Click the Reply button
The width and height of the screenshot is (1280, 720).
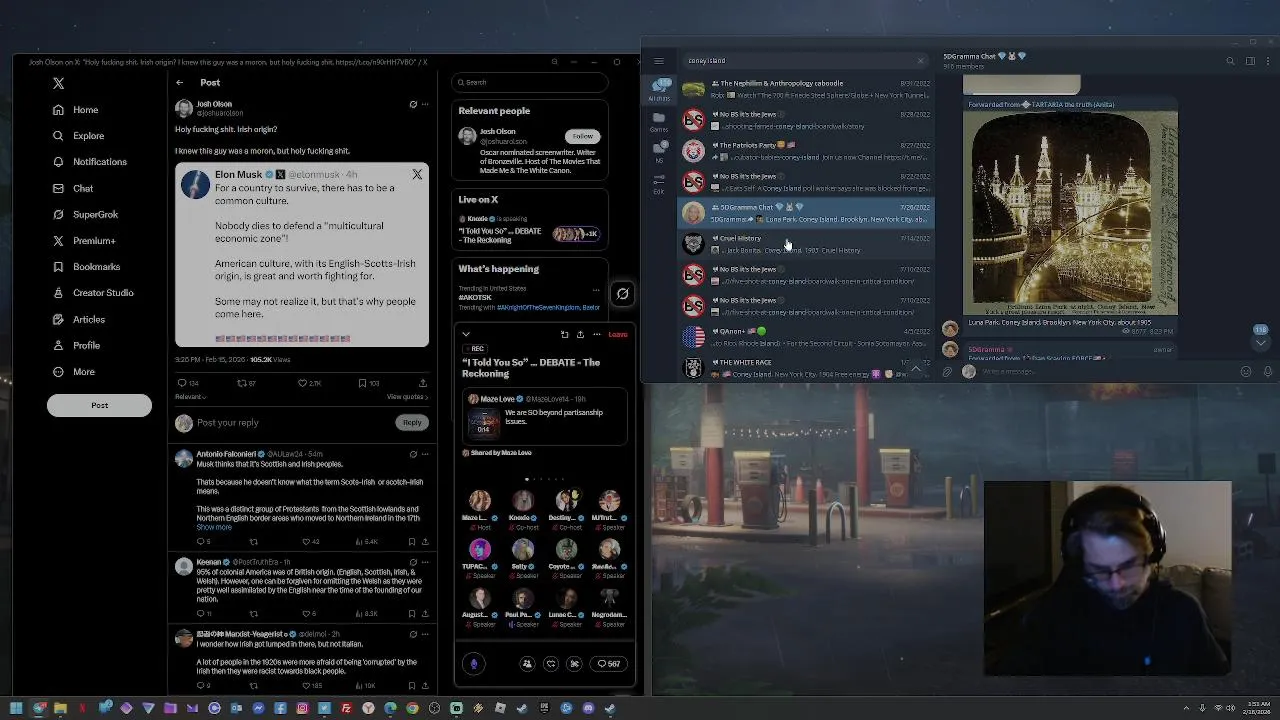pyautogui.click(x=412, y=423)
